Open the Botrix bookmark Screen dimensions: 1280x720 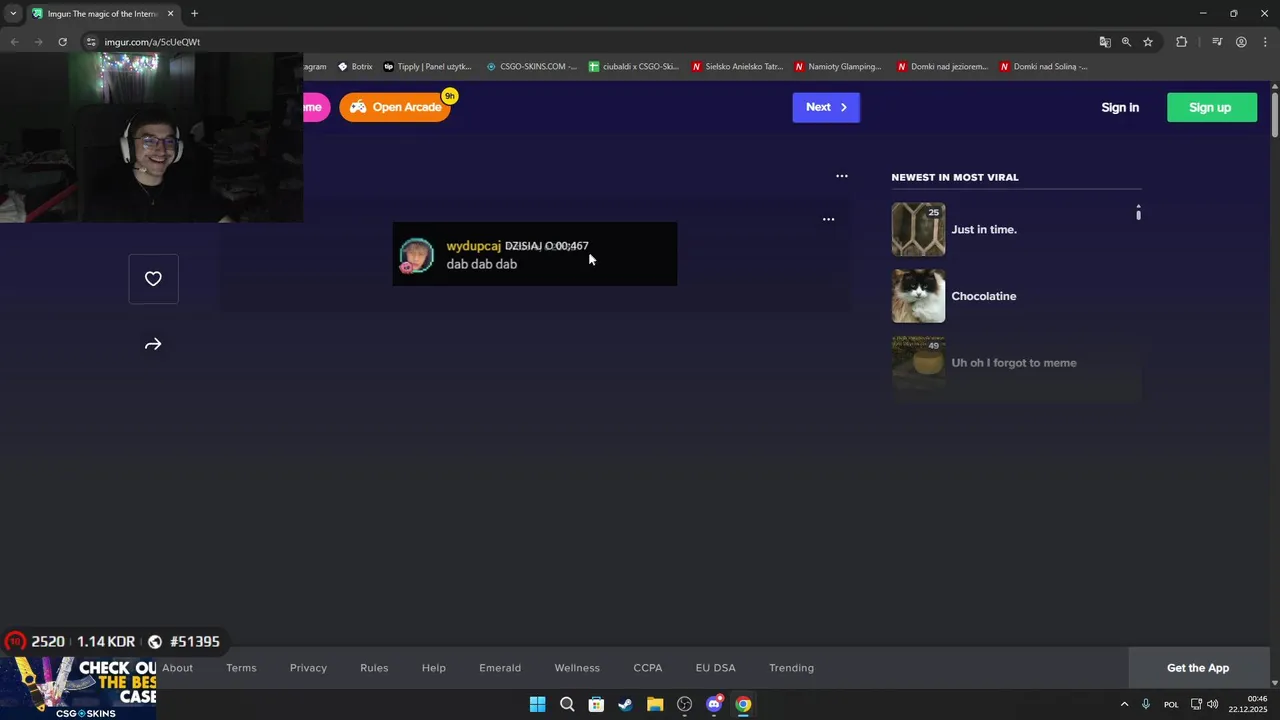pos(355,67)
